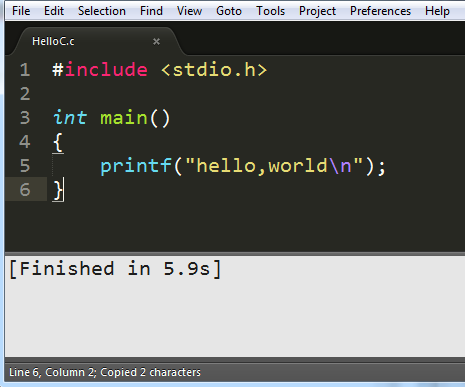Open the View menu

point(189,11)
